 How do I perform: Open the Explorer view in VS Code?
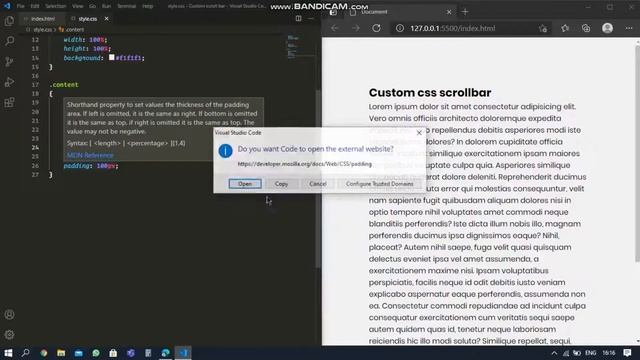pyautogui.click(x=9, y=21)
